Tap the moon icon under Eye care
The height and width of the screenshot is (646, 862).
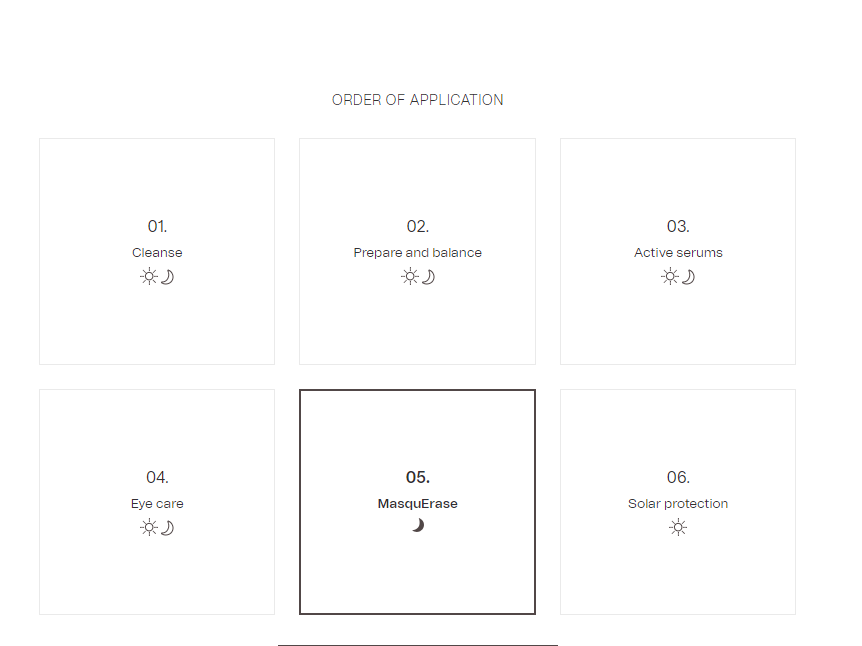(x=167, y=528)
